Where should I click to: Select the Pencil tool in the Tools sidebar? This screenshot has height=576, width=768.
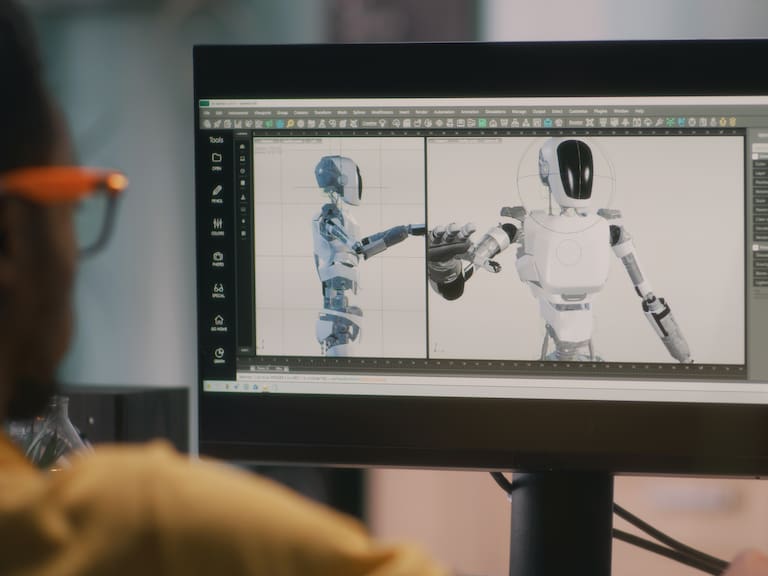(x=217, y=193)
